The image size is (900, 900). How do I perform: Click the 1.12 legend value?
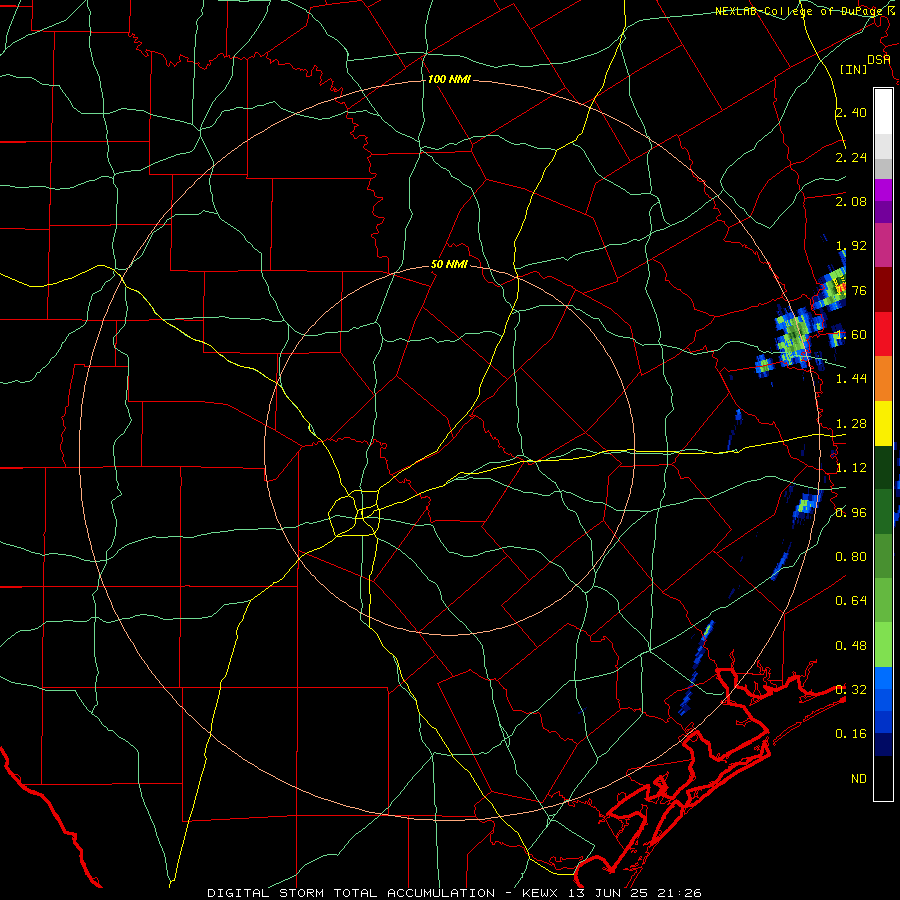pos(851,468)
